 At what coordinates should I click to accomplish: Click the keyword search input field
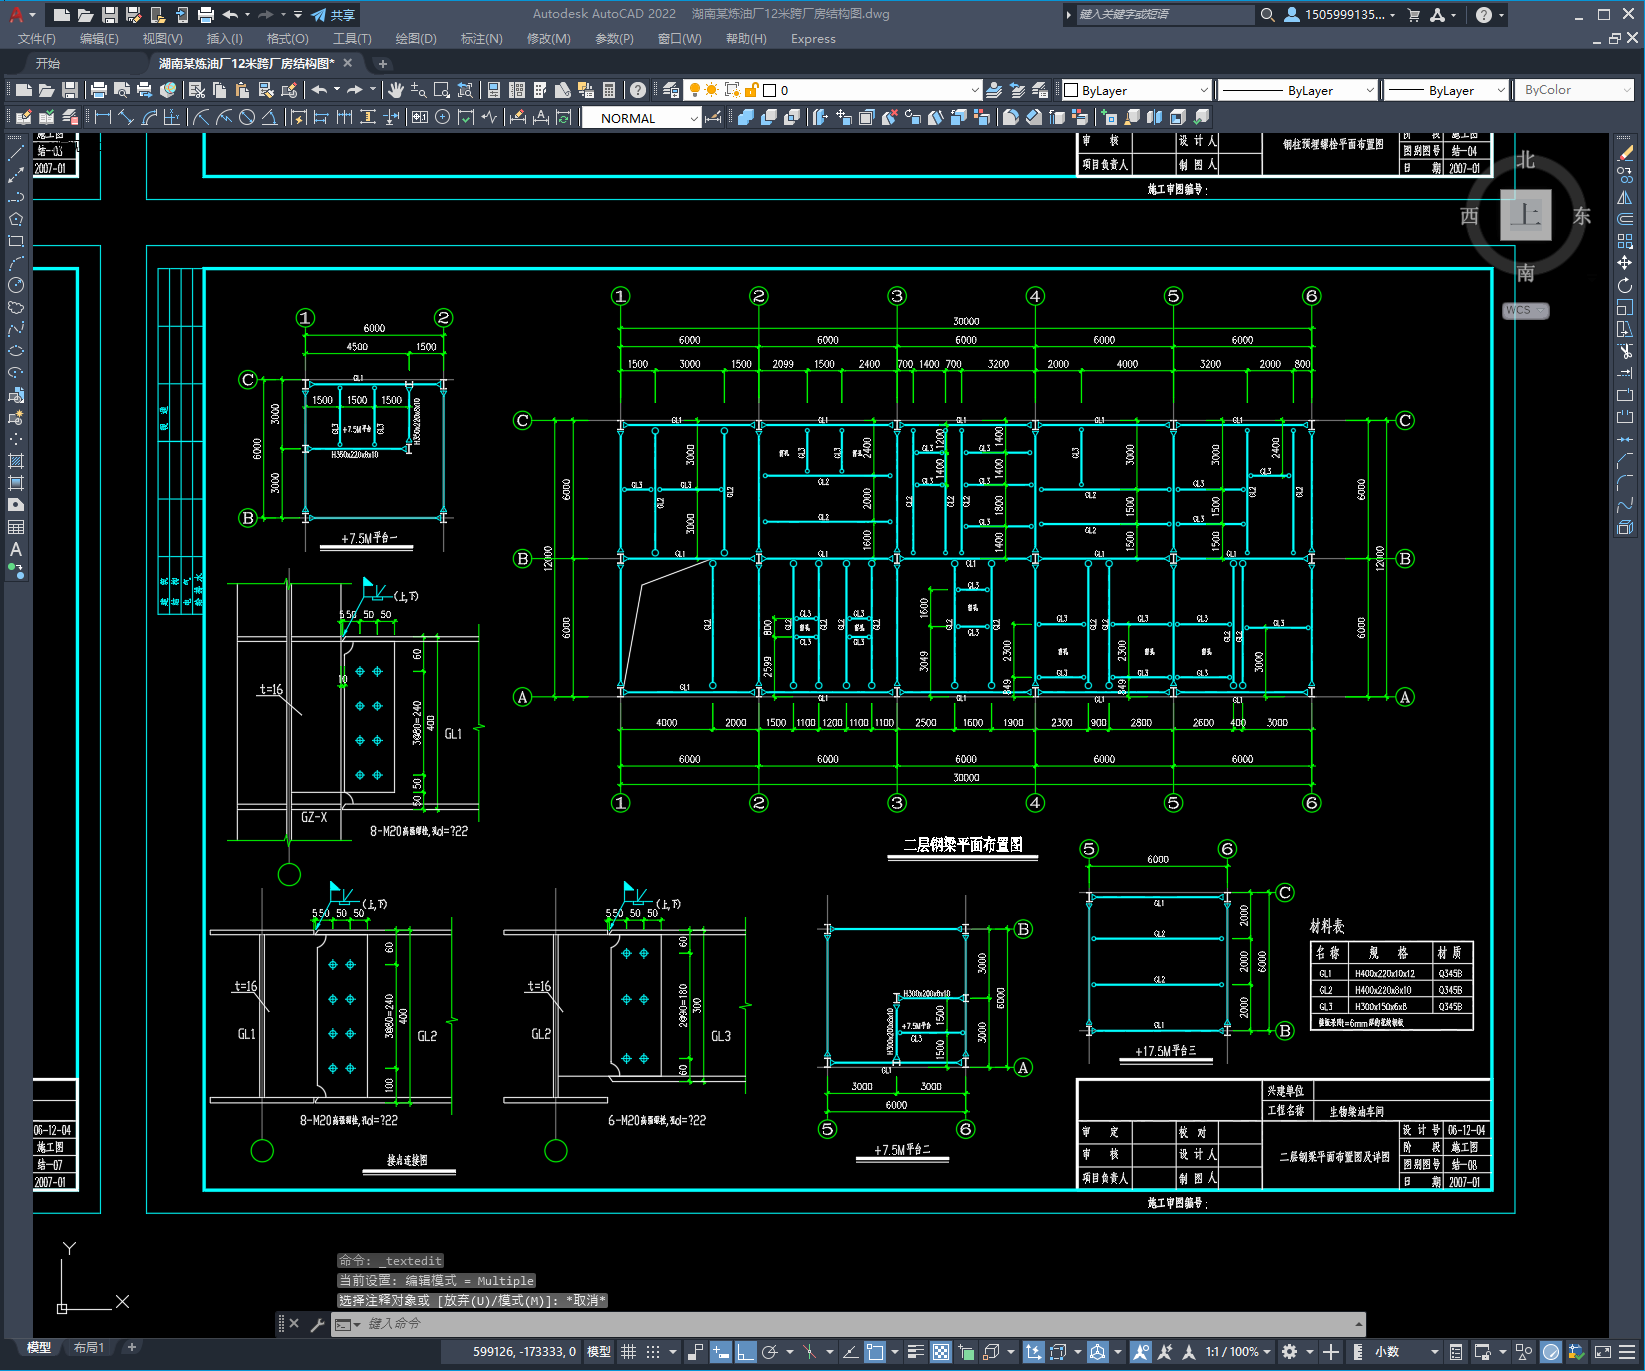coord(1164,15)
